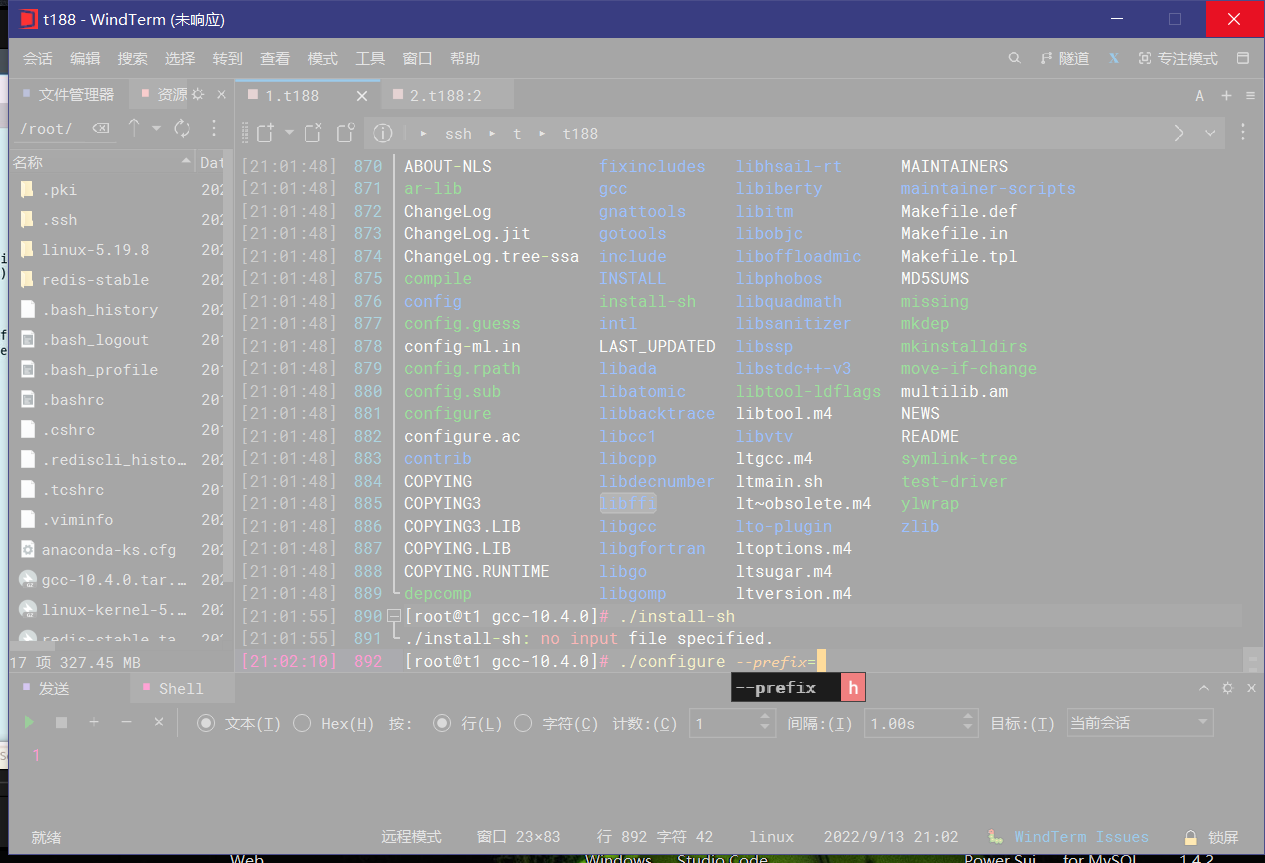The height and width of the screenshot is (863, 1265).
Task: Click the blue X server icon
Action: tap(1113, 59)
